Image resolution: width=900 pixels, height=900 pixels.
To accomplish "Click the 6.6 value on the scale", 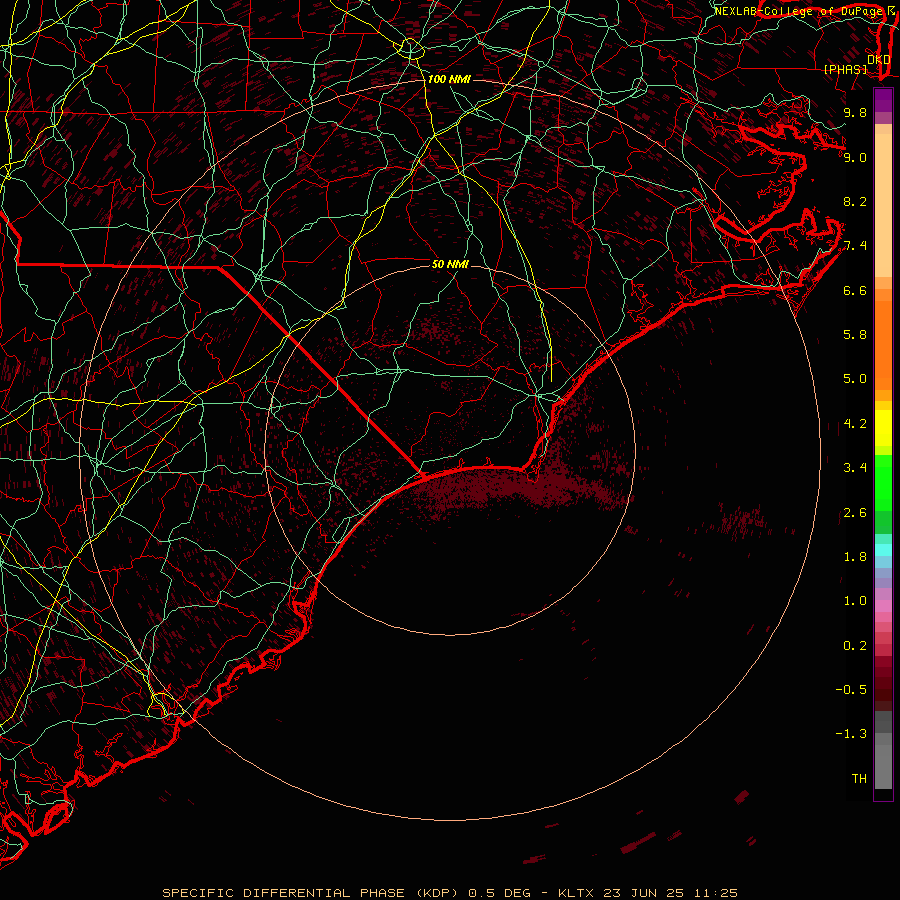I will coord(855,290).
